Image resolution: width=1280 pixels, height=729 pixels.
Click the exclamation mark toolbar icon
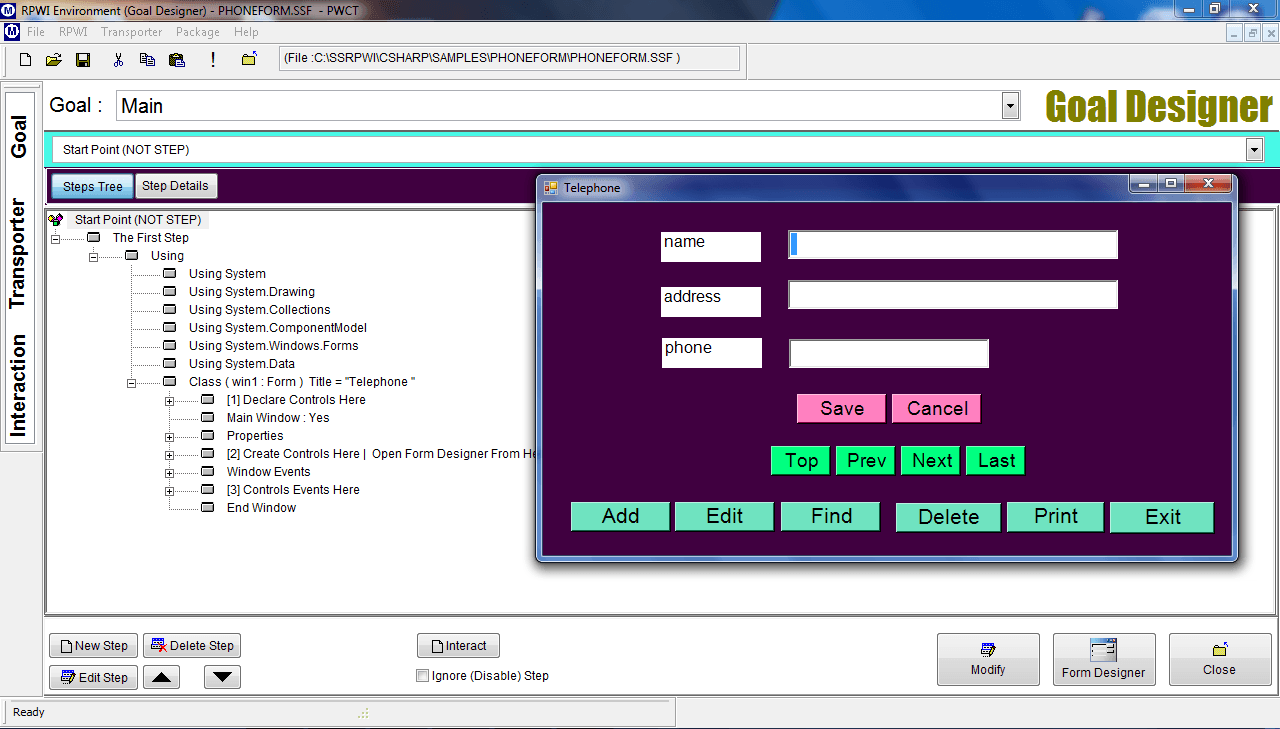212,59
